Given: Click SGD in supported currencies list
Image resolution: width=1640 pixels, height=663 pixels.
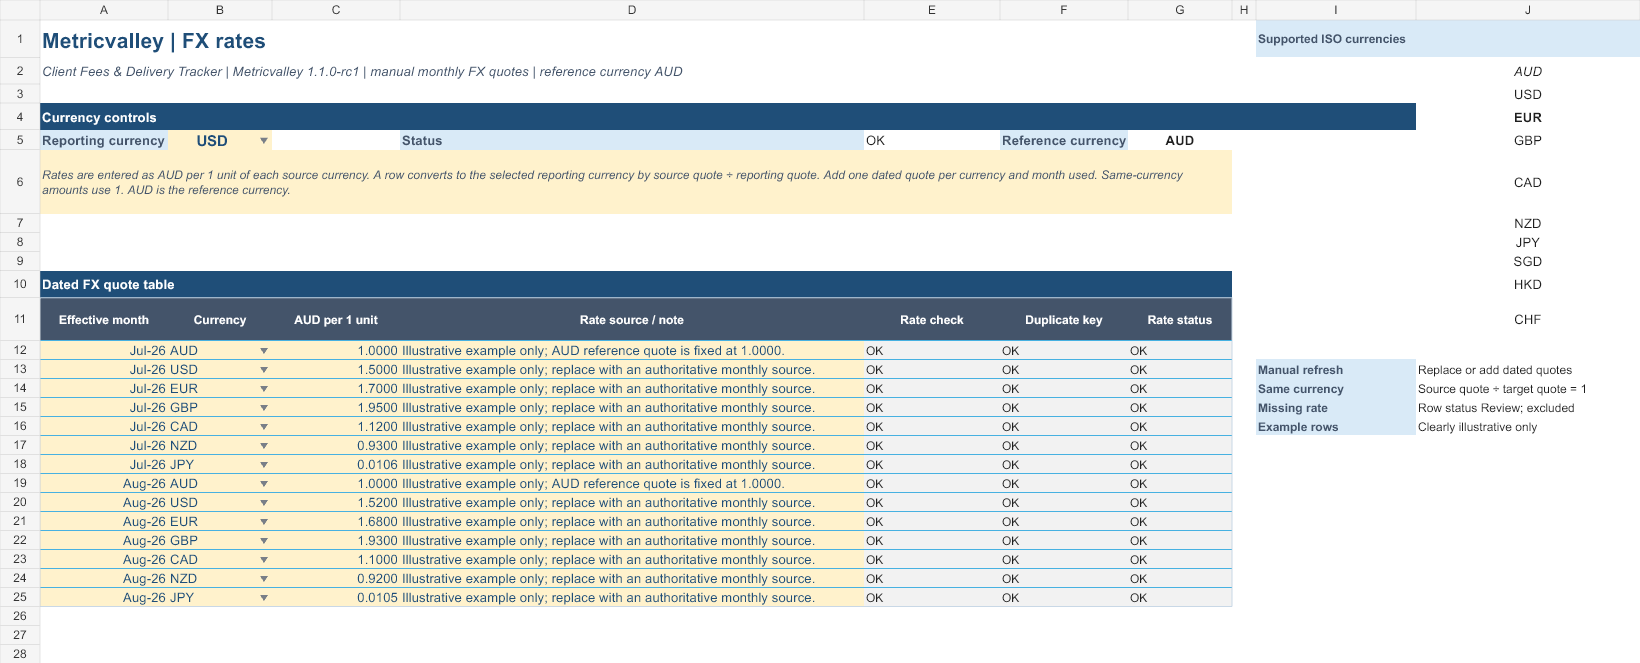Looking at the screenshot, I should point(1528,262).
